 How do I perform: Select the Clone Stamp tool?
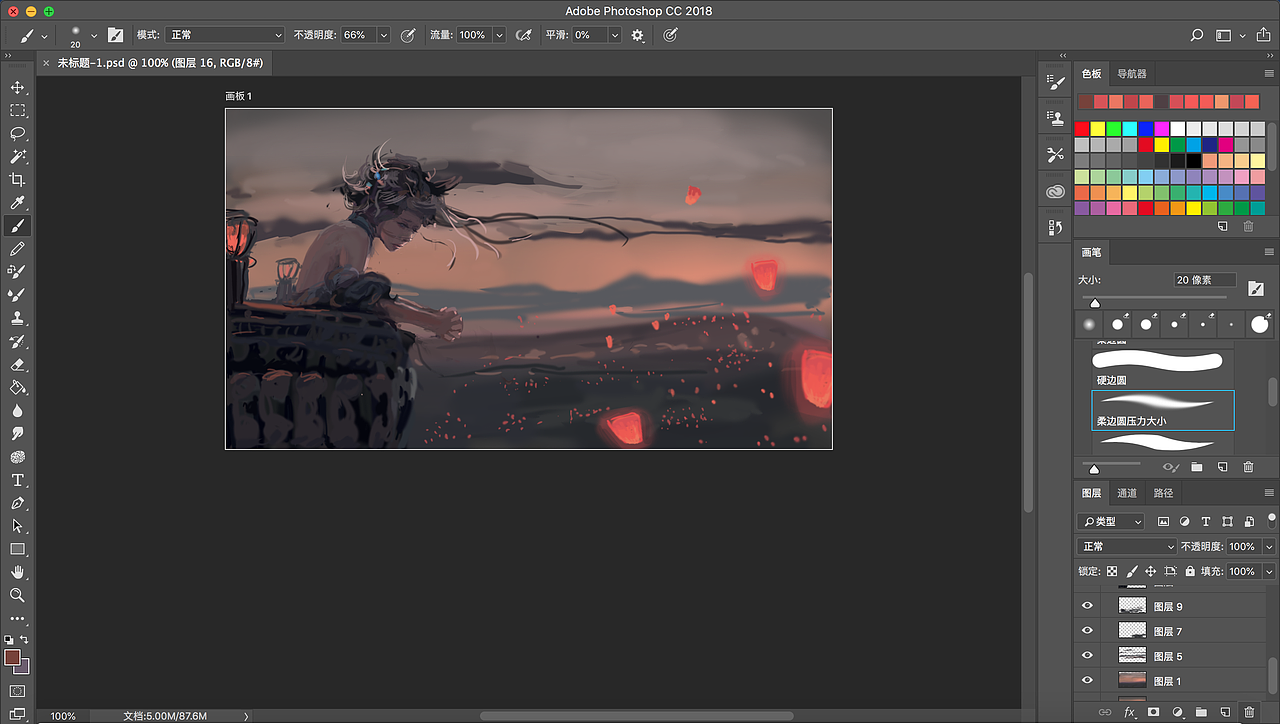tap(17, 318)
